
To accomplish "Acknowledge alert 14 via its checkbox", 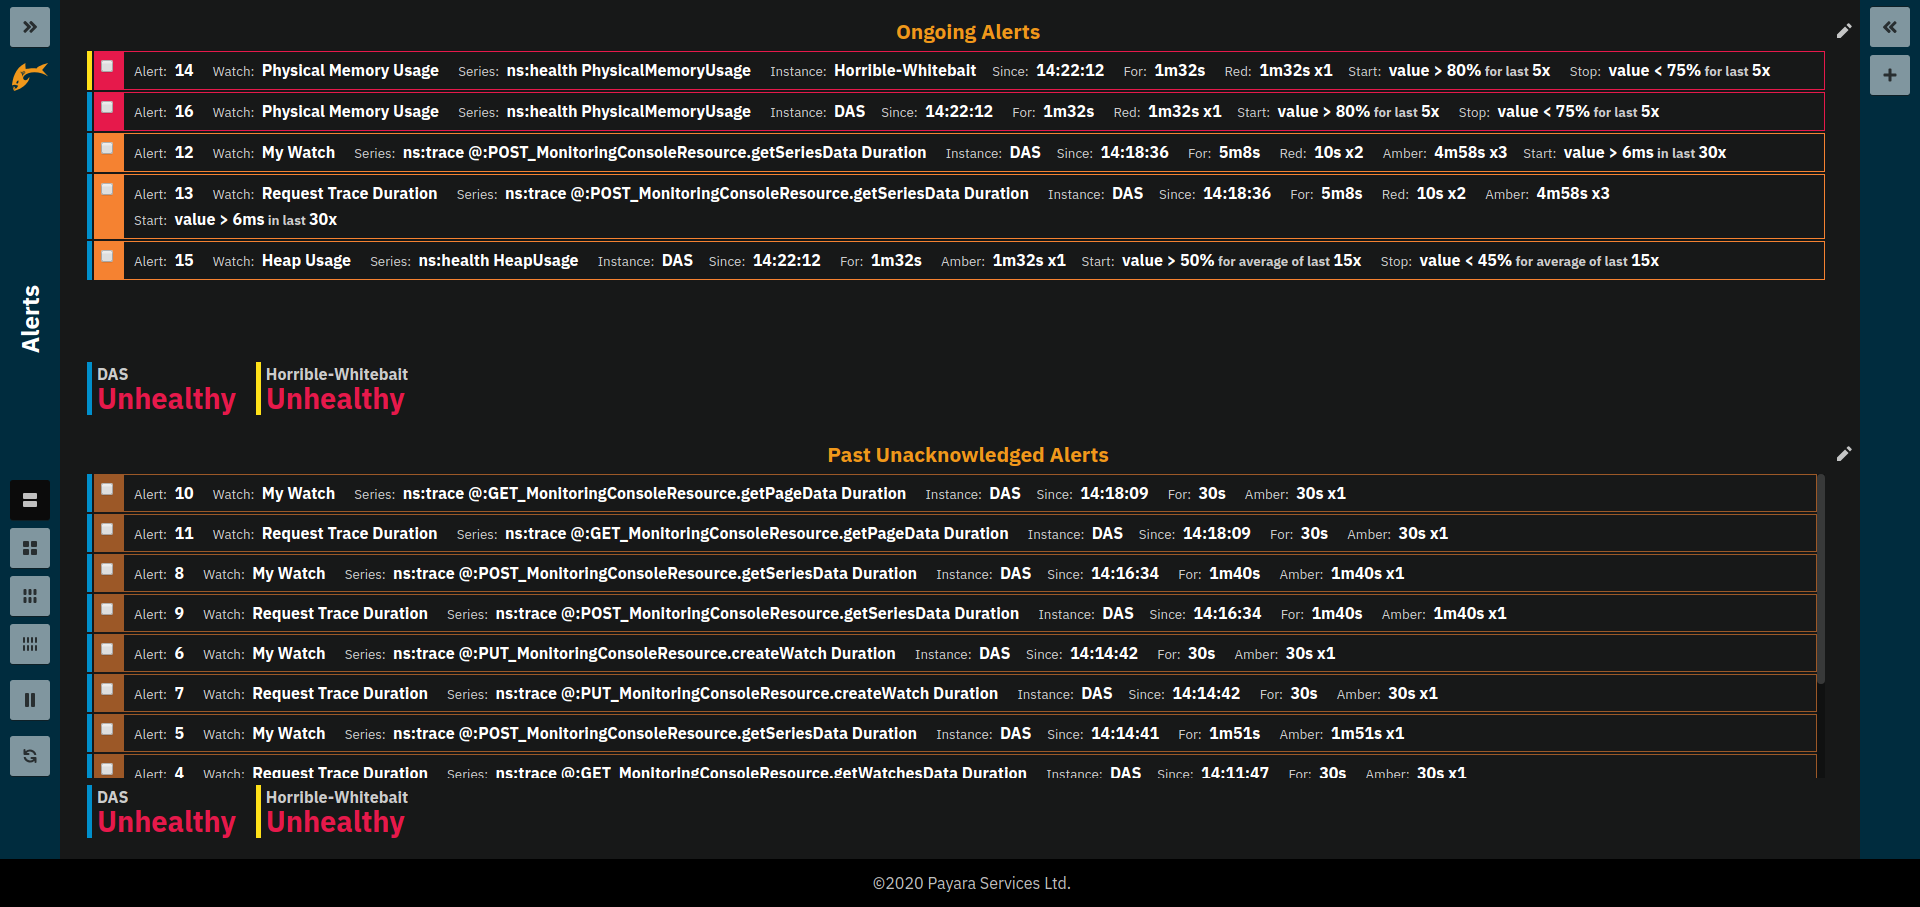I will (x=106, y=67).
